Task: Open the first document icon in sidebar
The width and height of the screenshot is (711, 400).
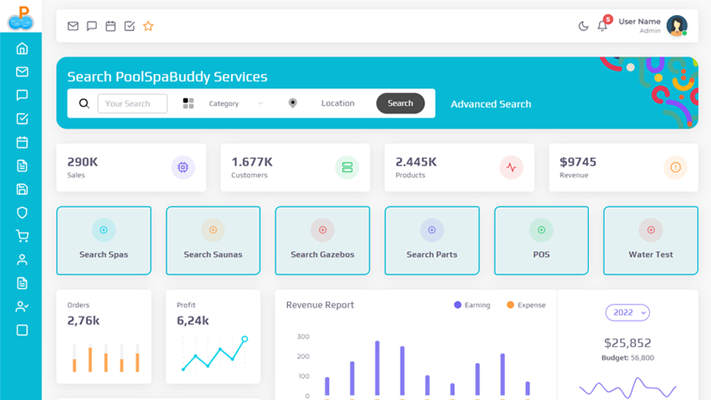Action: click(22, 166)
